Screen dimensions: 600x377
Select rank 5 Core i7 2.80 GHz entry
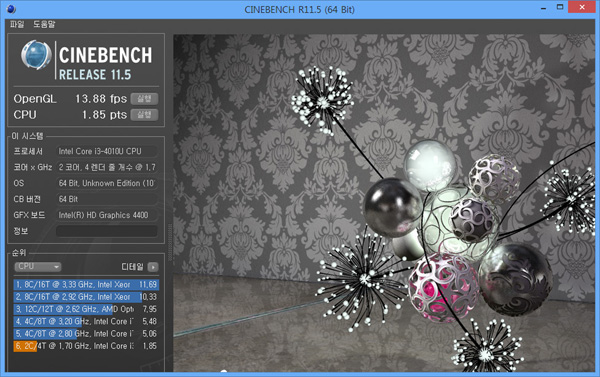(x=86, y=333)
